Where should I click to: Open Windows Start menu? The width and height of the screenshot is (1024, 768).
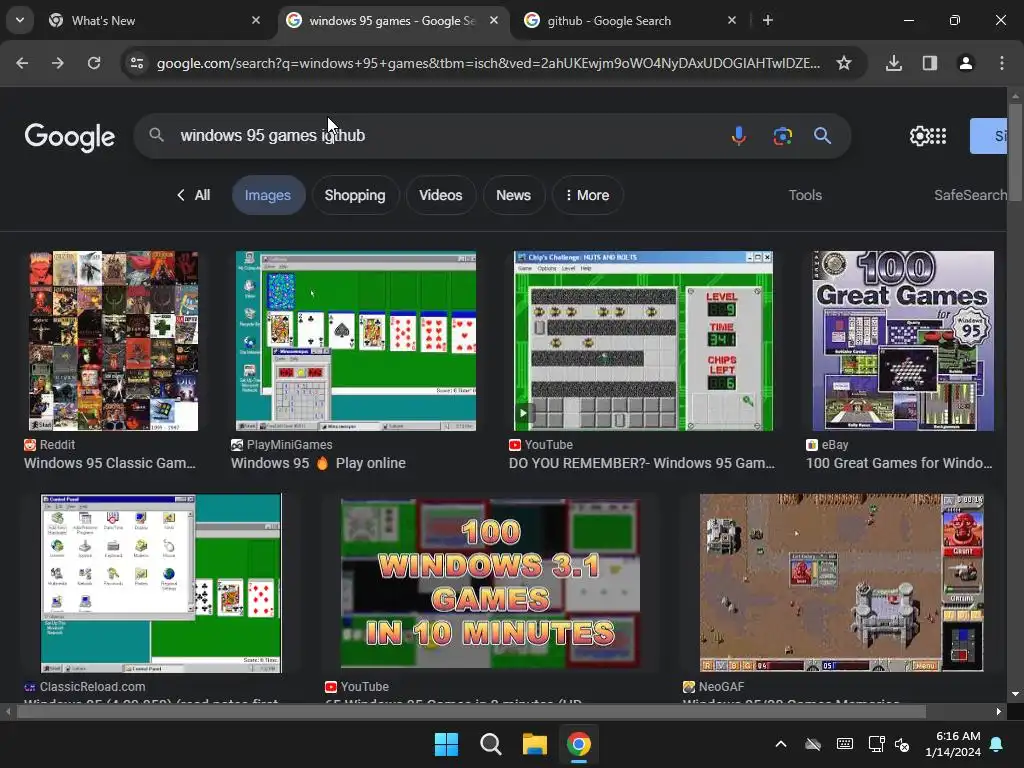447,744
